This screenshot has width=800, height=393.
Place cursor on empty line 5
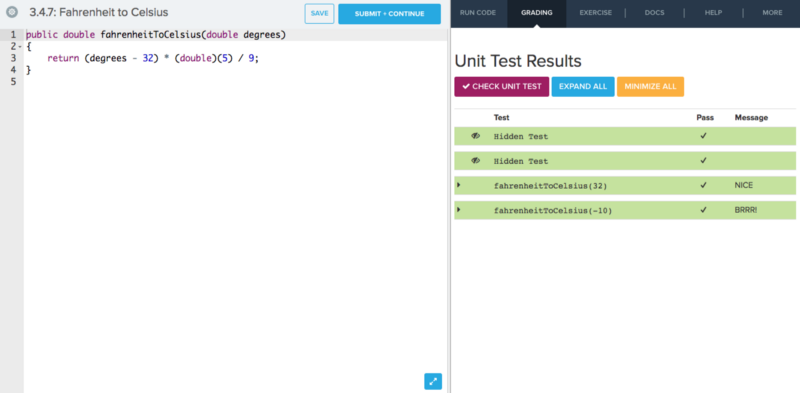[x=235, y=82]
